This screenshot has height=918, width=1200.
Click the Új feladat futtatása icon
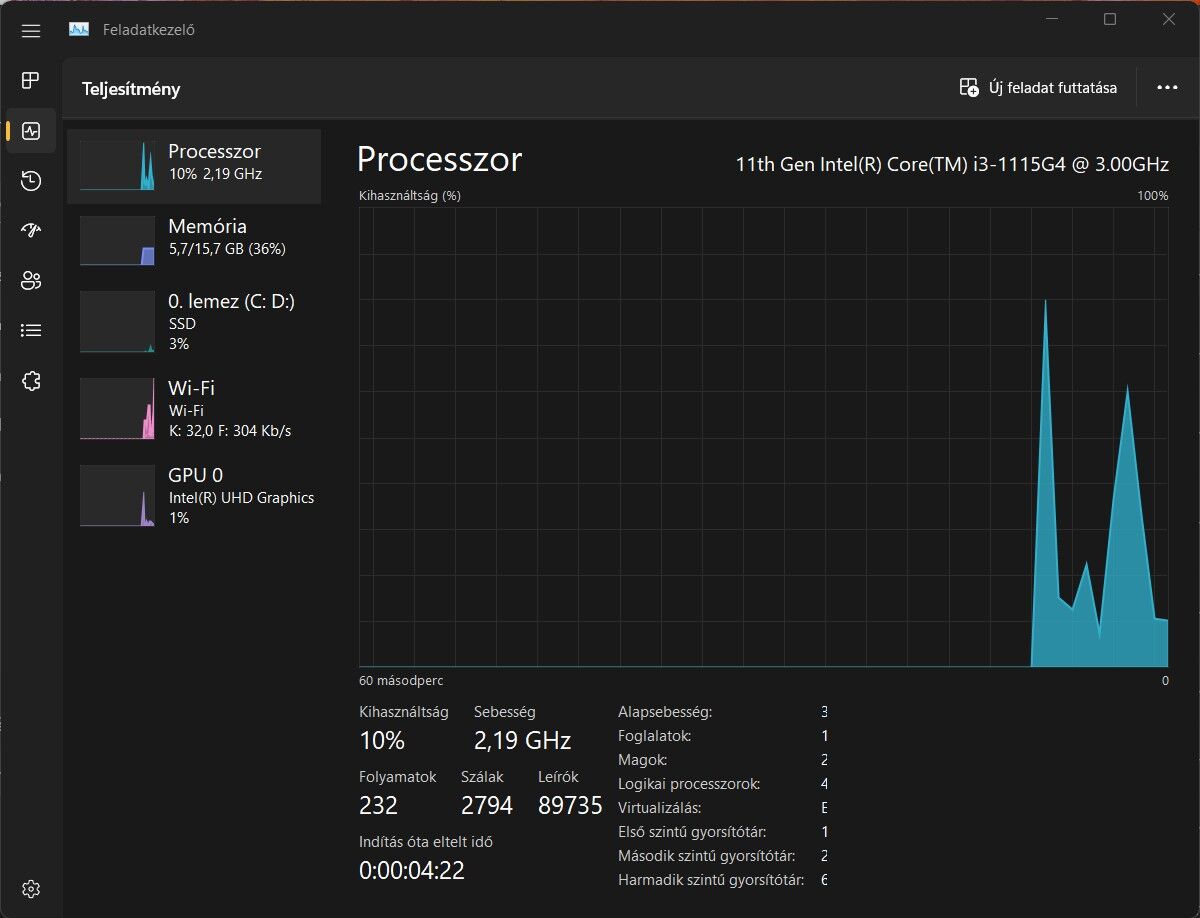(969, 87)
